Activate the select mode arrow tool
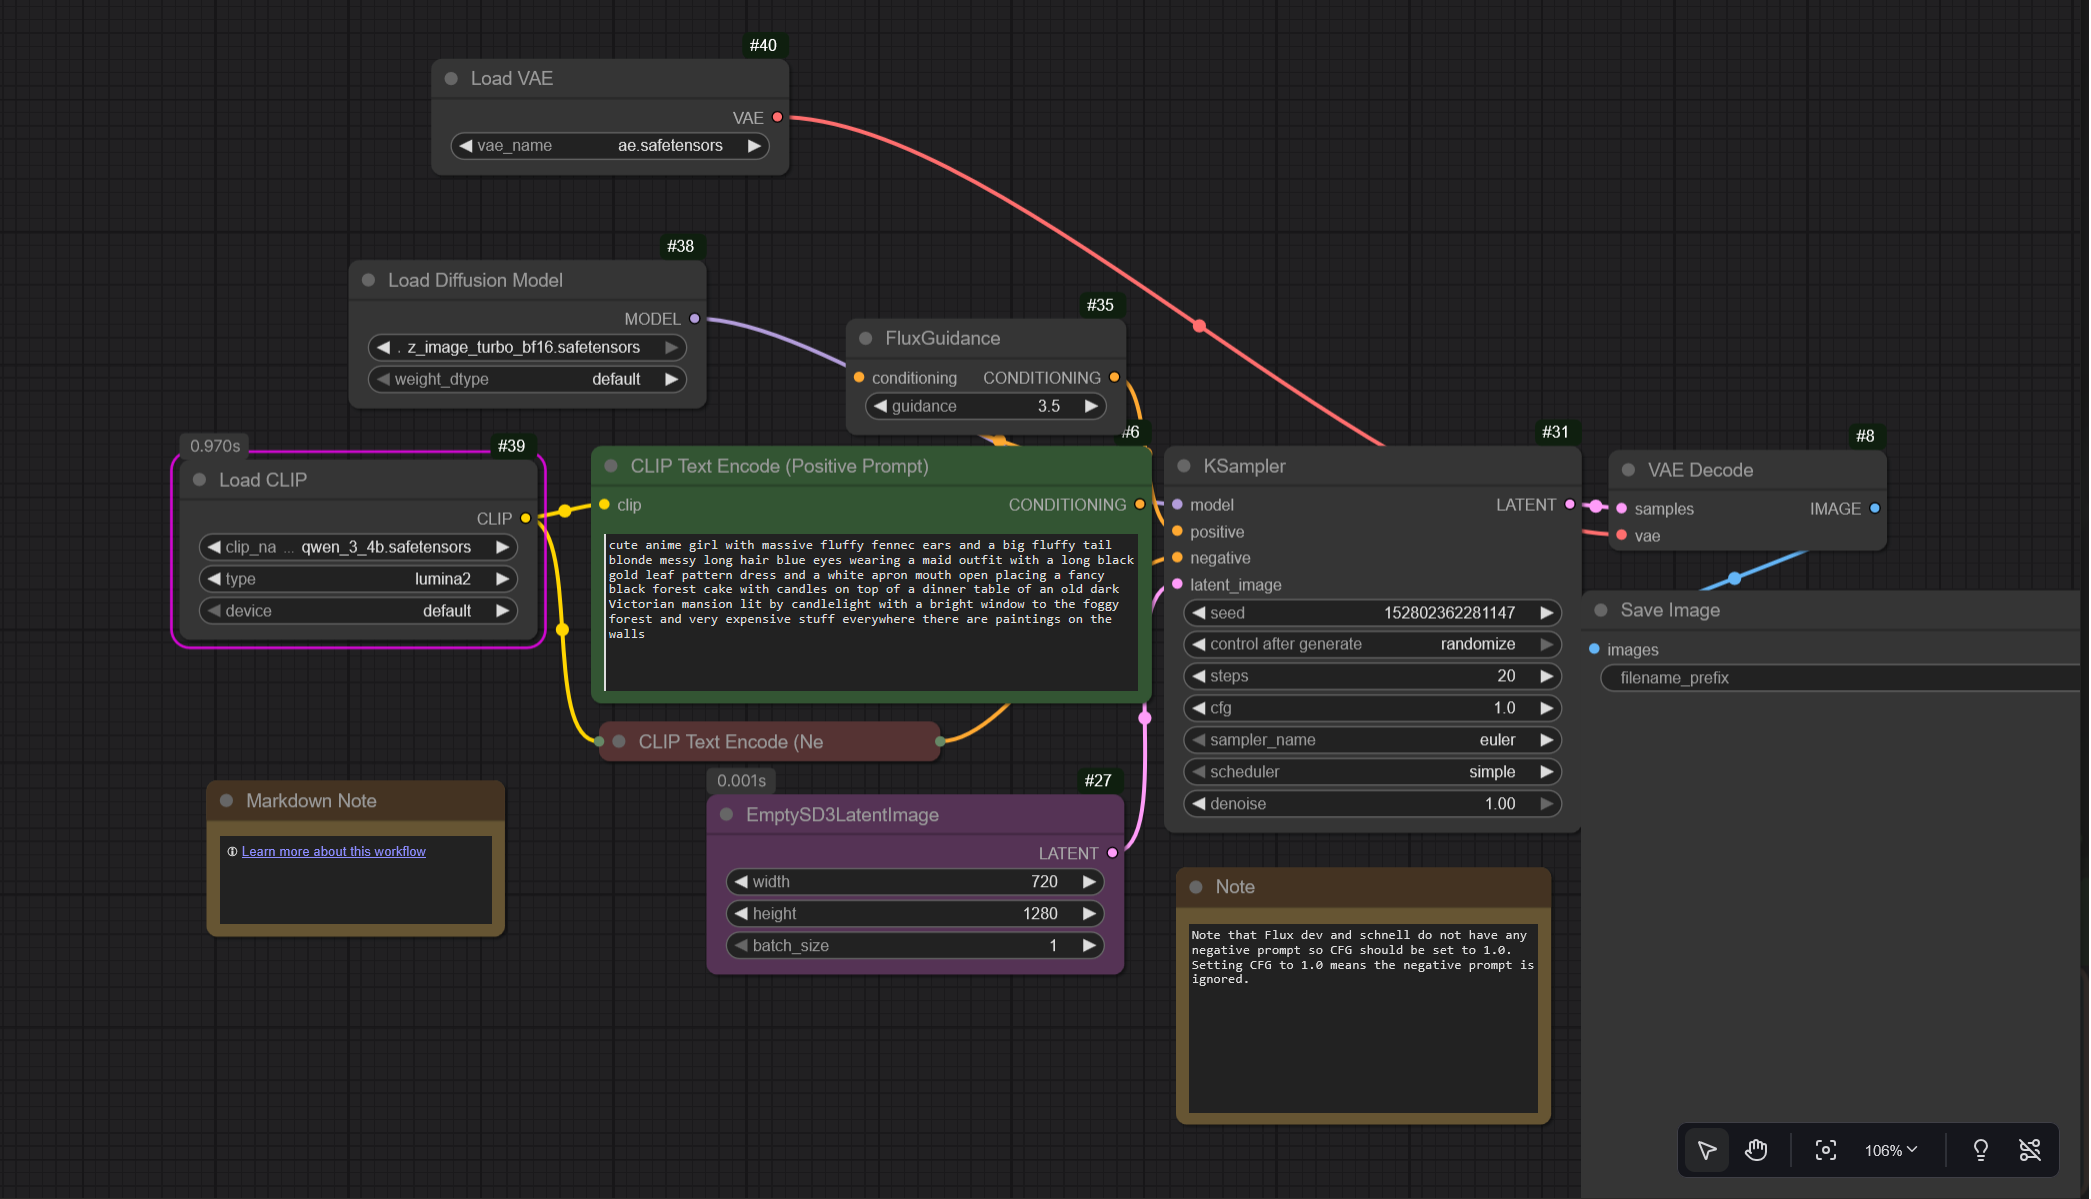2091x1199 pixels. [1707, 1150]
